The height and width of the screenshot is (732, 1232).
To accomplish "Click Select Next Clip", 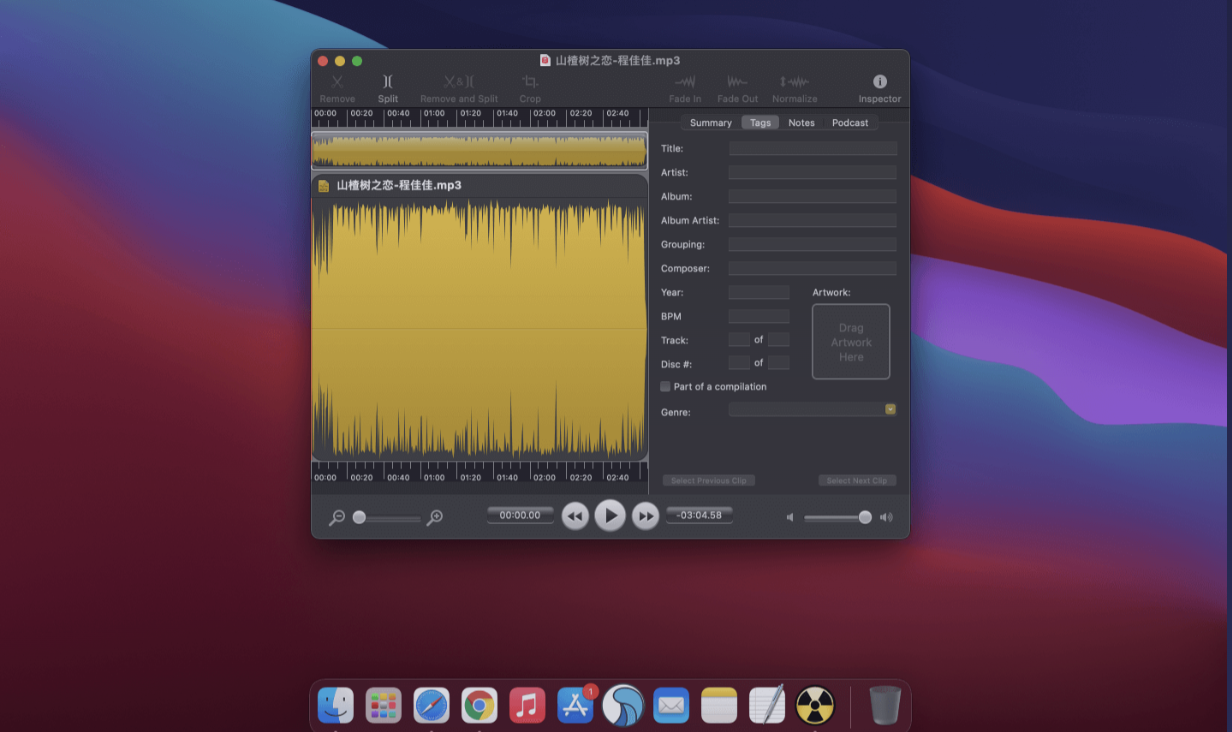I will (x=856, y=480).
